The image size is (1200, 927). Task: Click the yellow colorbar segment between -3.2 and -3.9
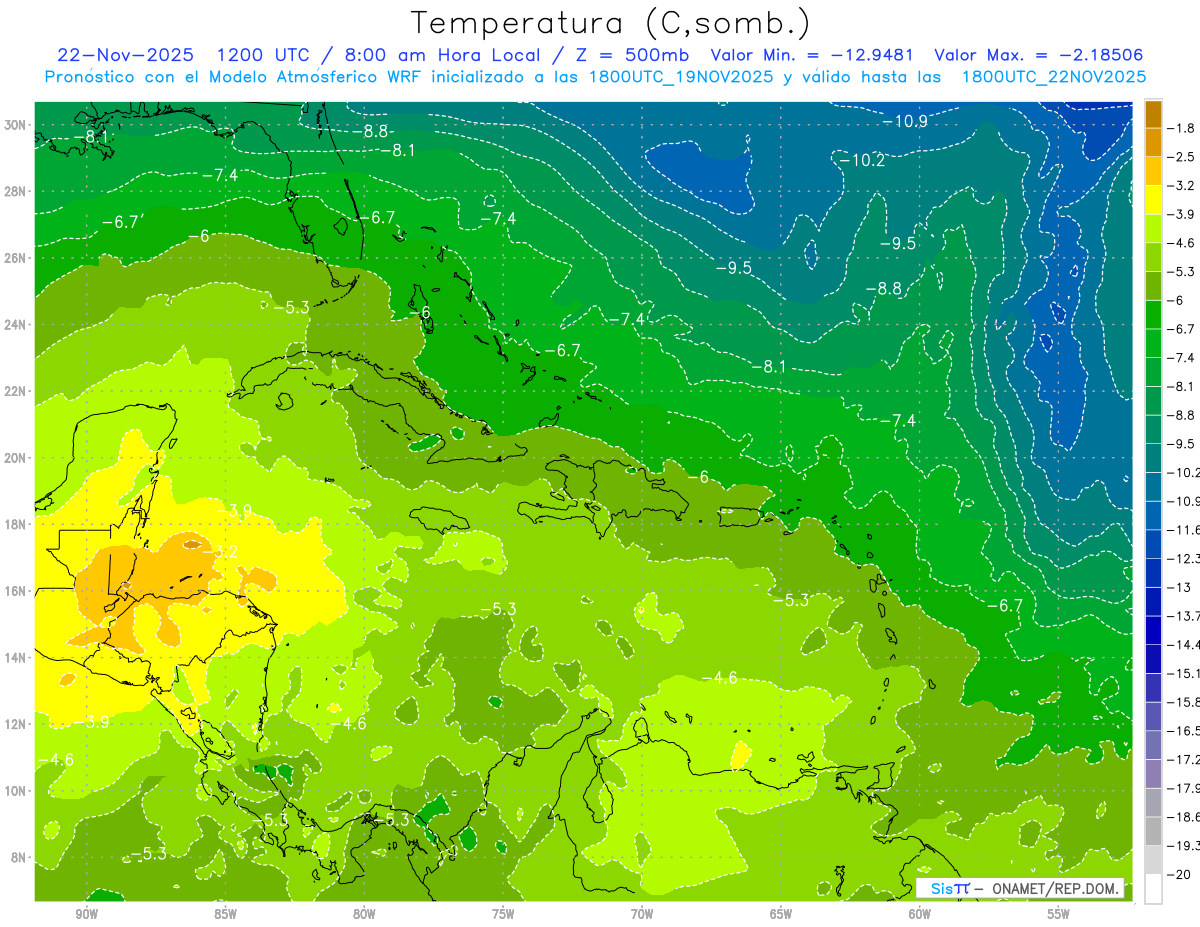coord(1153,200)
